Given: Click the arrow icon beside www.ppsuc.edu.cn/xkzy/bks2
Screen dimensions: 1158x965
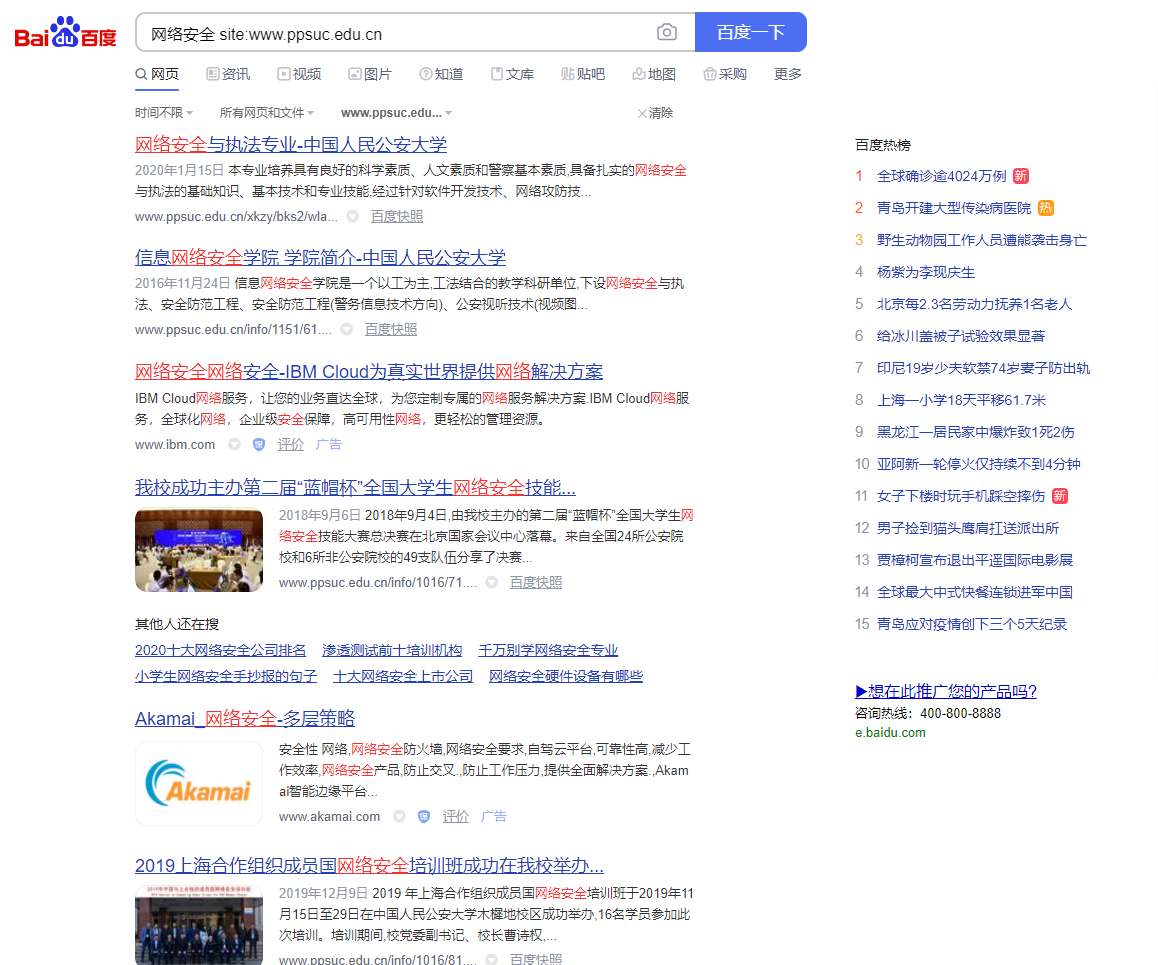Looking at the screenshot, I should [x=353, y=216].
